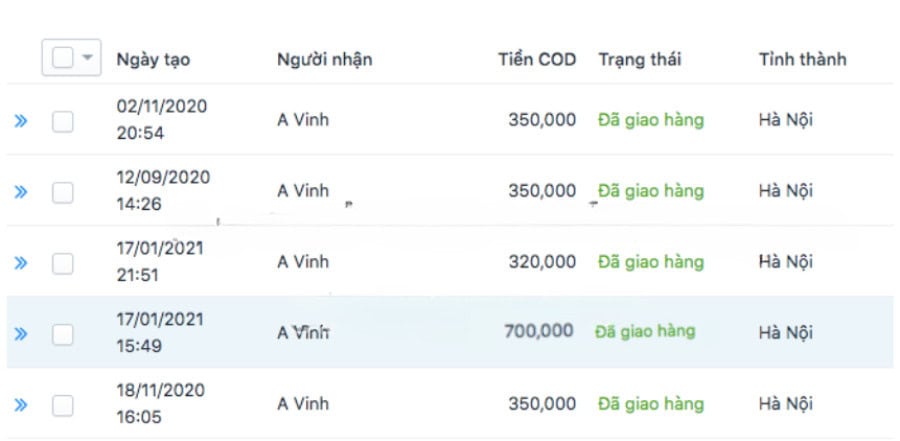Click the 02/11/2020 20:54 date cell

pyautogui.click(x=162, y=119)
